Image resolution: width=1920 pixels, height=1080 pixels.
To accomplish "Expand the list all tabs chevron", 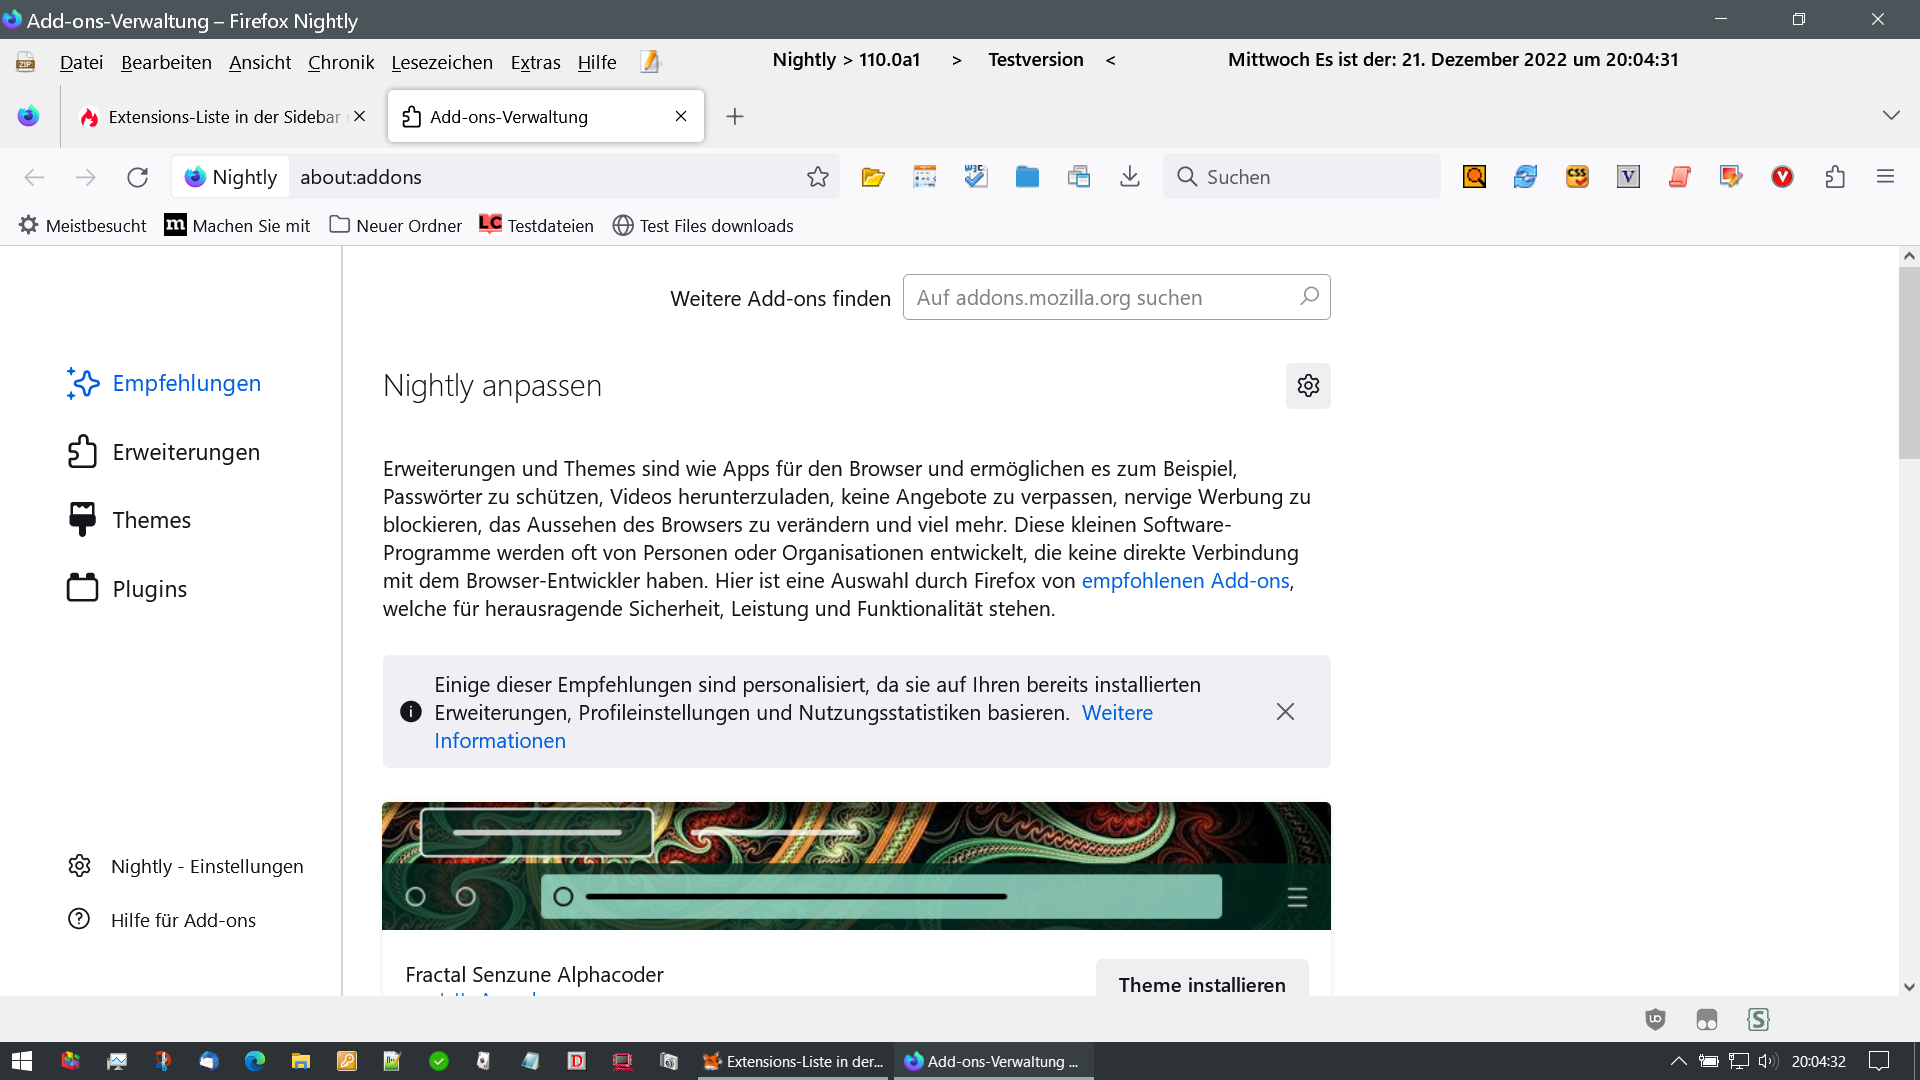I will [1890, 116].
